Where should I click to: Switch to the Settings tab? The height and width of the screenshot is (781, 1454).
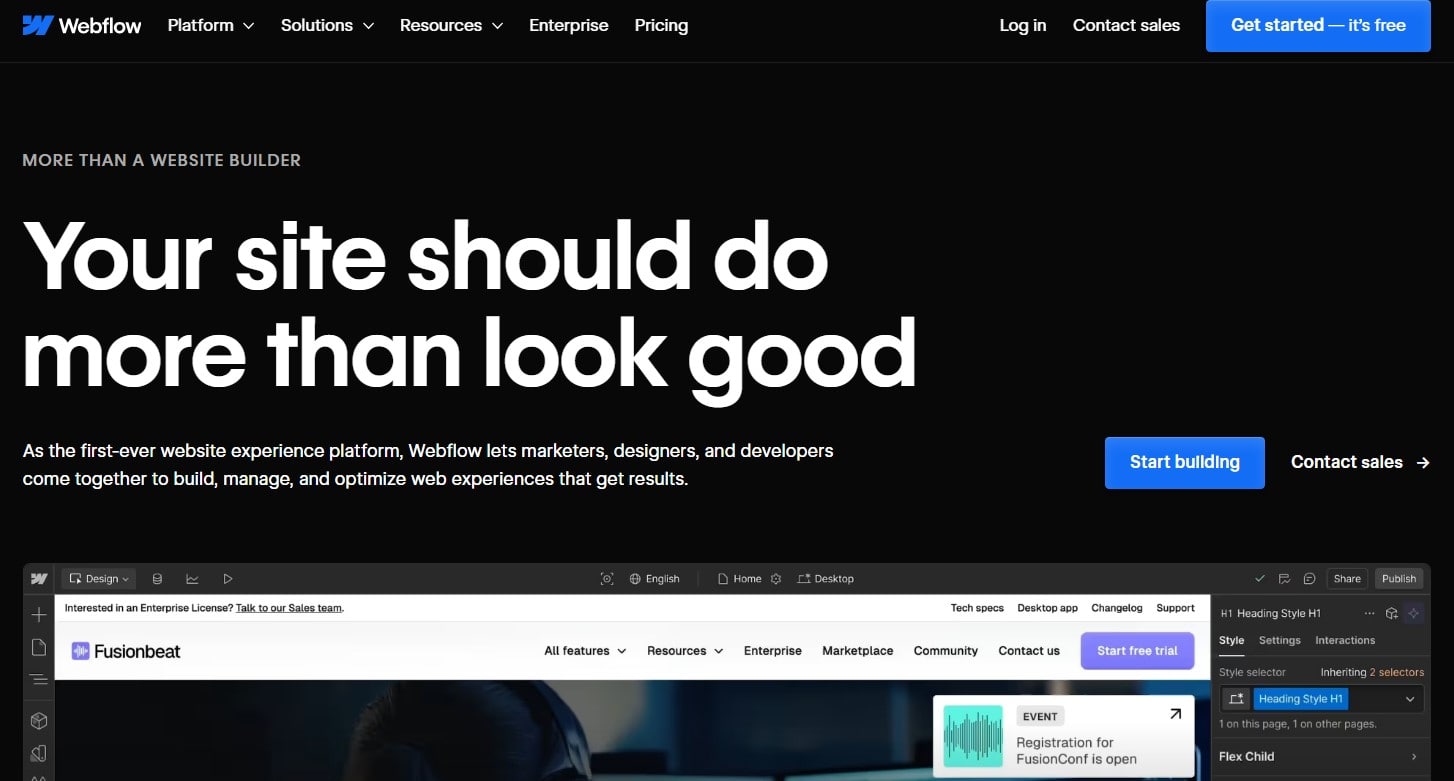point(1280,640)
